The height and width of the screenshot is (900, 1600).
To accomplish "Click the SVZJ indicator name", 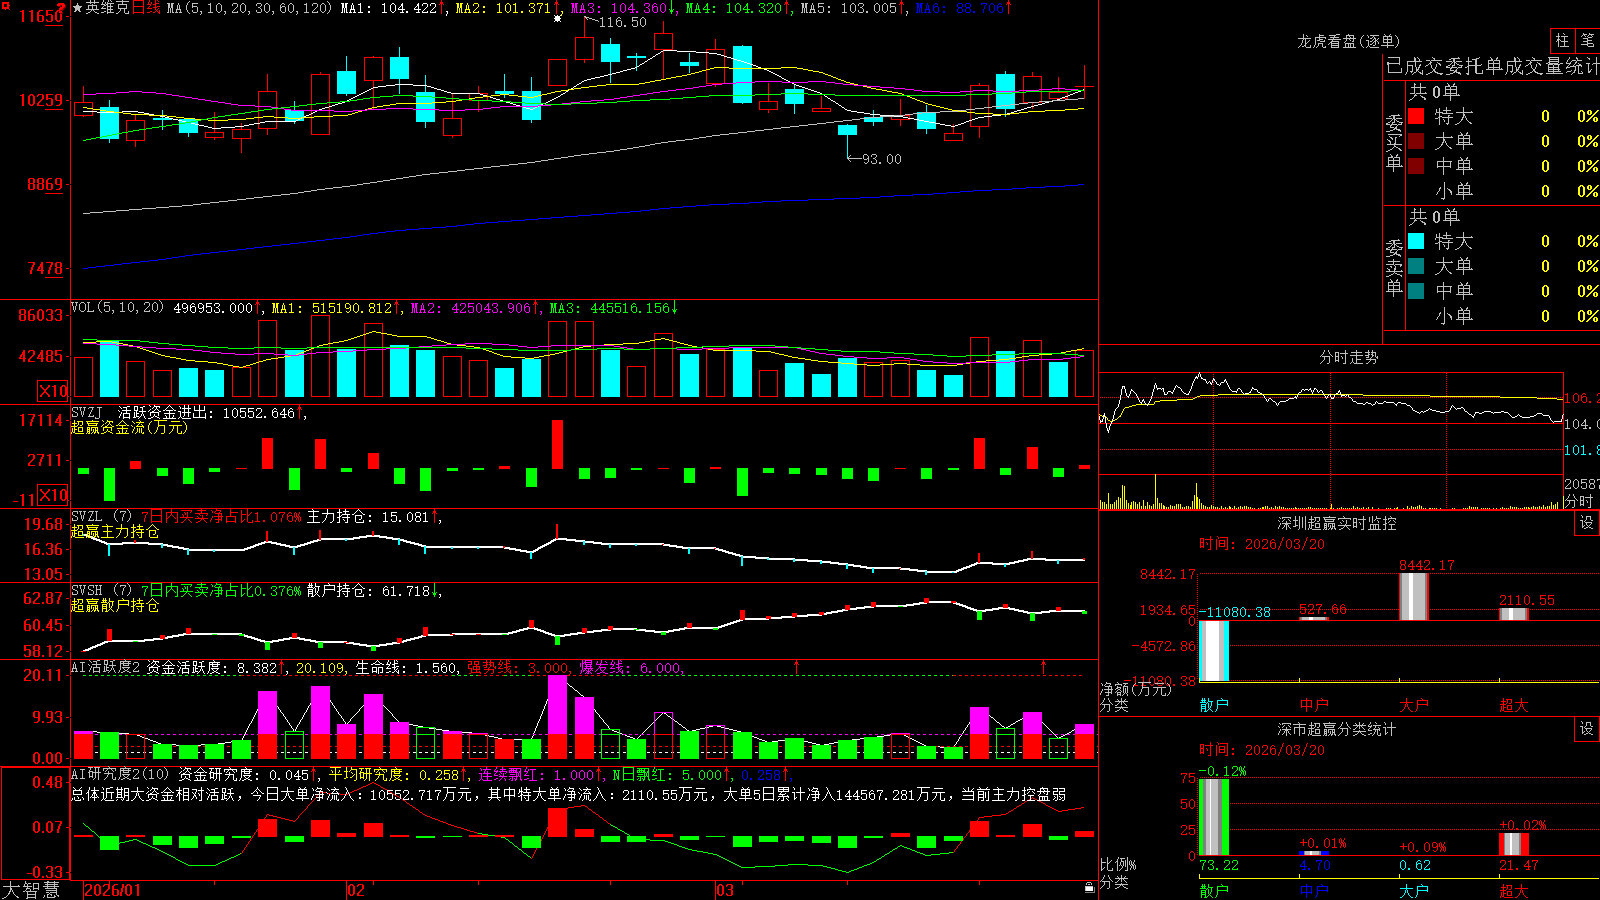I will point(87,412).
